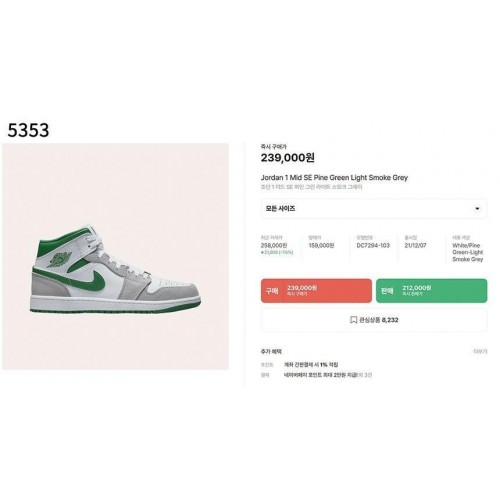This screenshot has width=500, height=500.
Task: Click the large 239,000원 instant buy price
Action: pyautogui.click(x=287, y=158)
